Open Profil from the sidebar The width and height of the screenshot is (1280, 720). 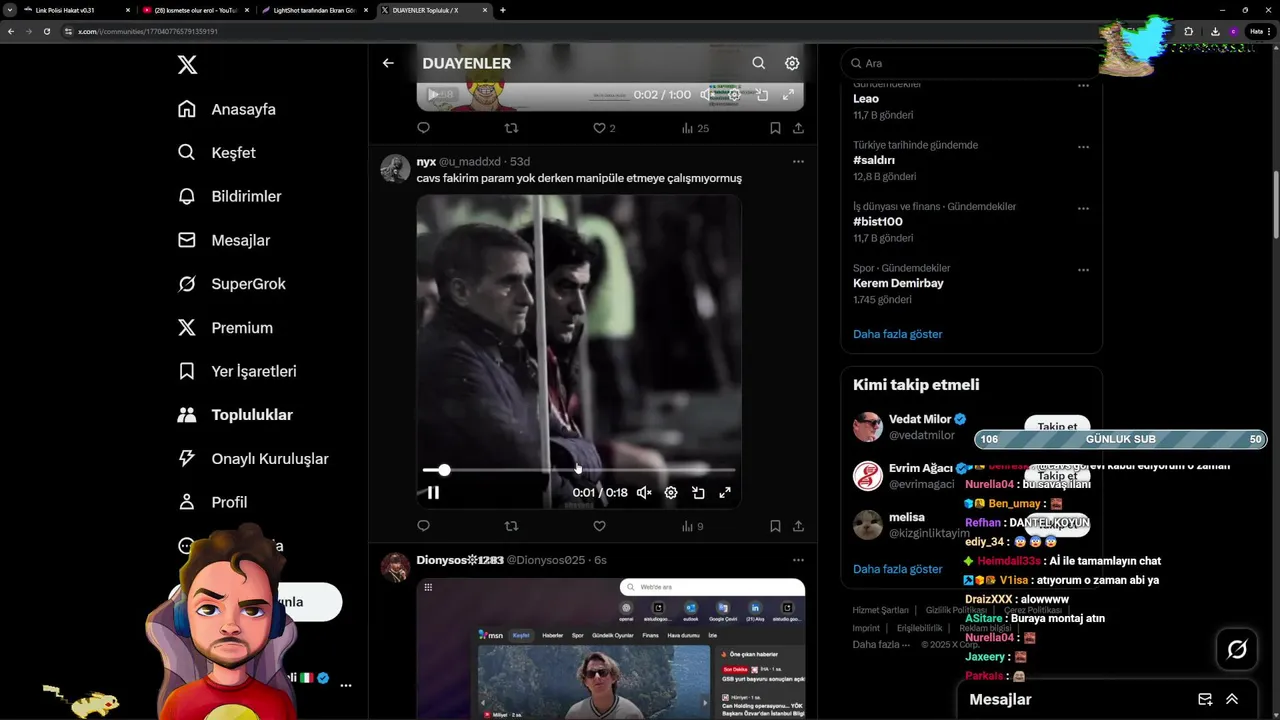coord(212,502)
